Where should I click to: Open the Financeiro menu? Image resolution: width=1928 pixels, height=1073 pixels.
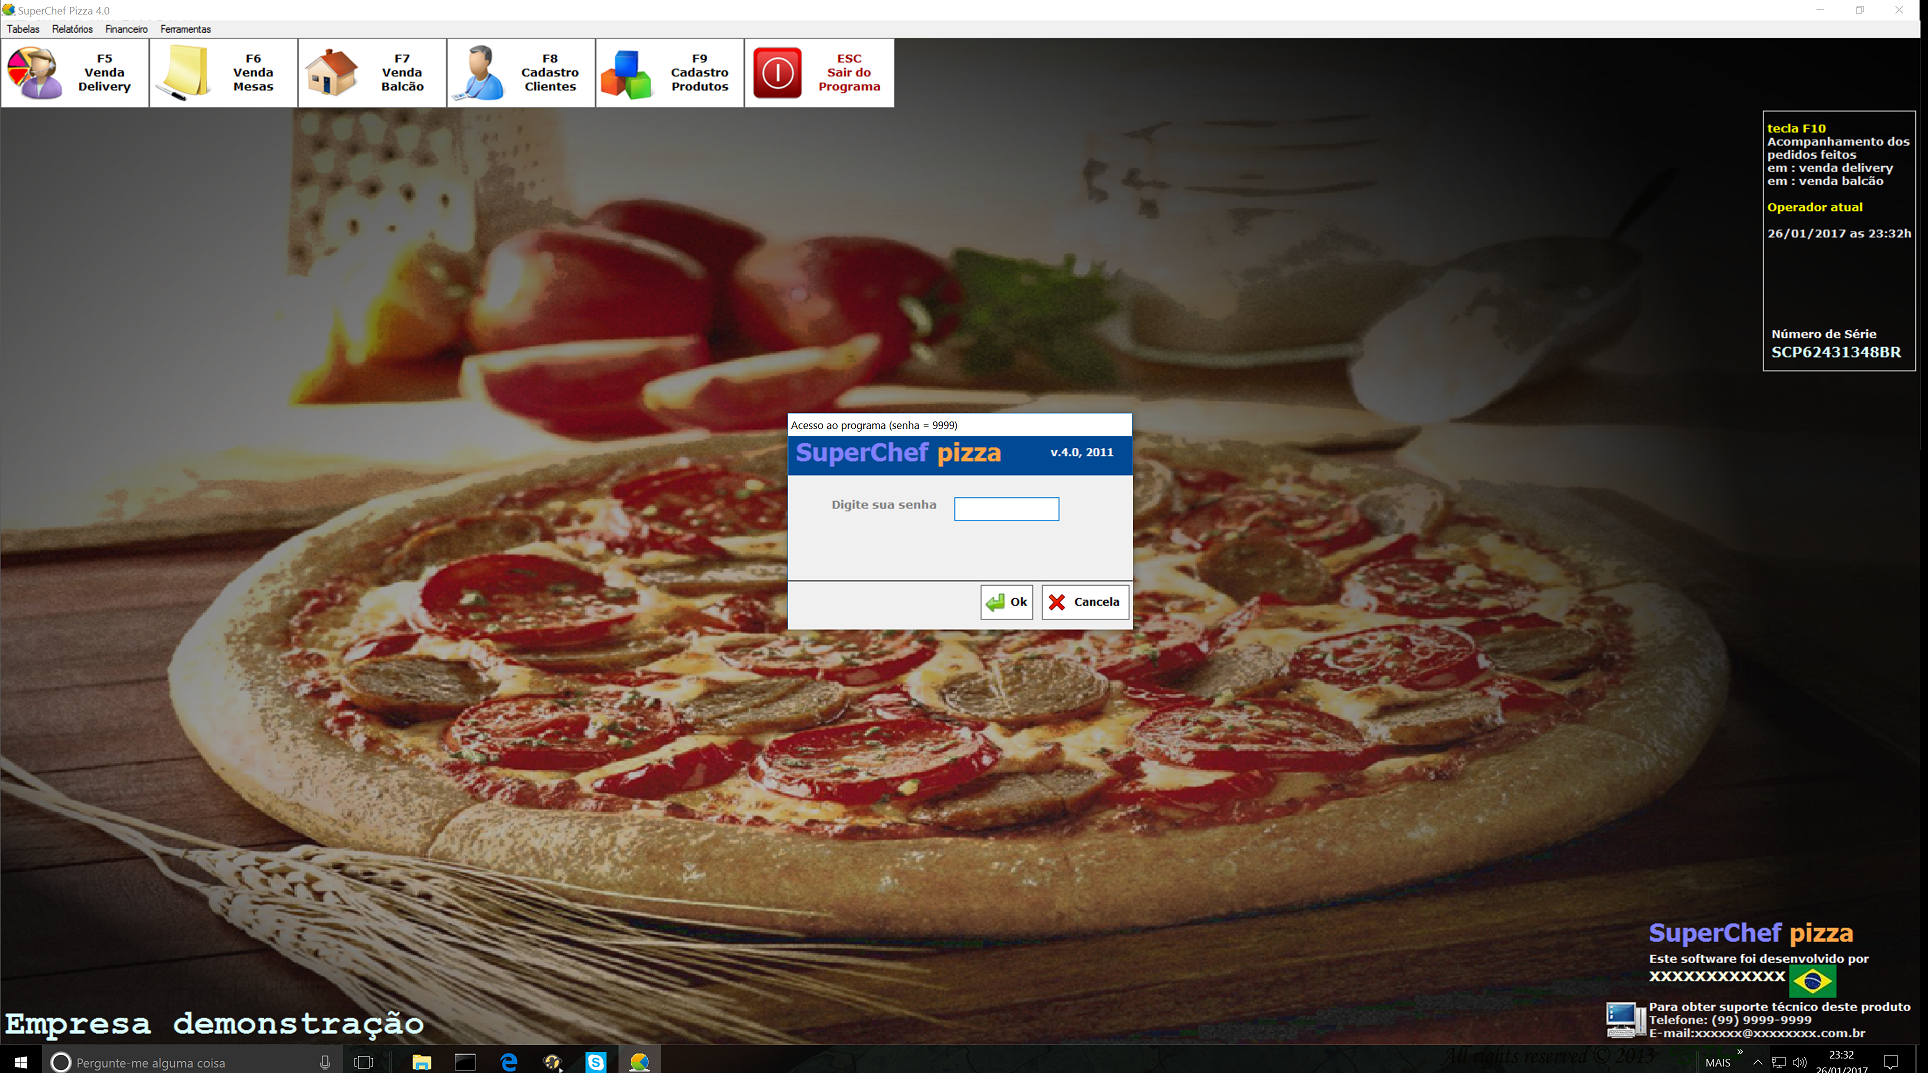click(126, 29)
